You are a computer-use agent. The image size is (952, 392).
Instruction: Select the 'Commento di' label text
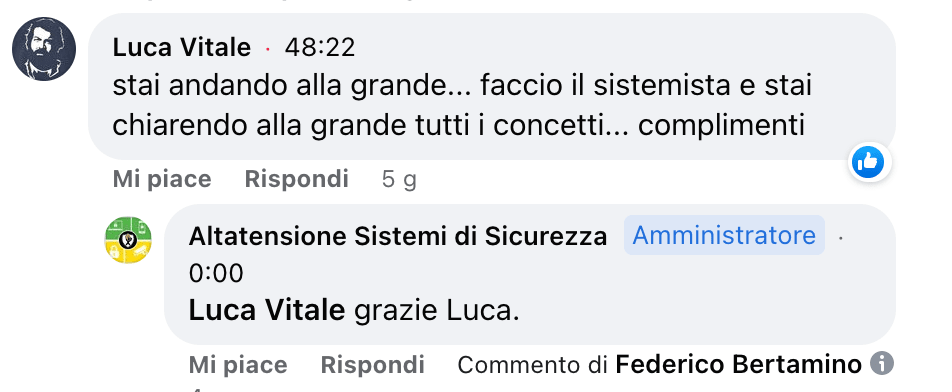534,365
